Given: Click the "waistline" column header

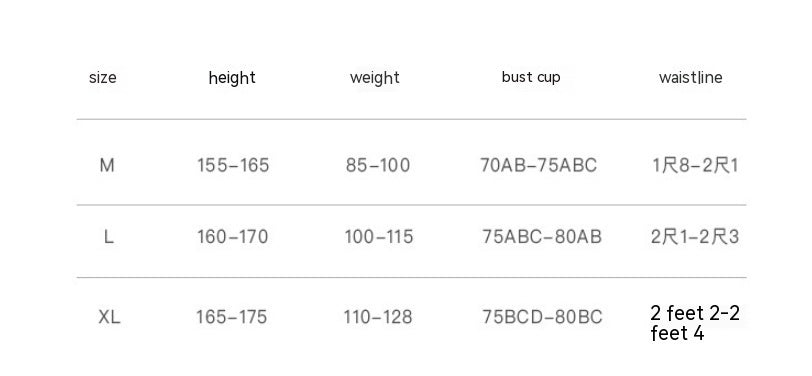Looking at the screenshot, I should coord(690,78).
